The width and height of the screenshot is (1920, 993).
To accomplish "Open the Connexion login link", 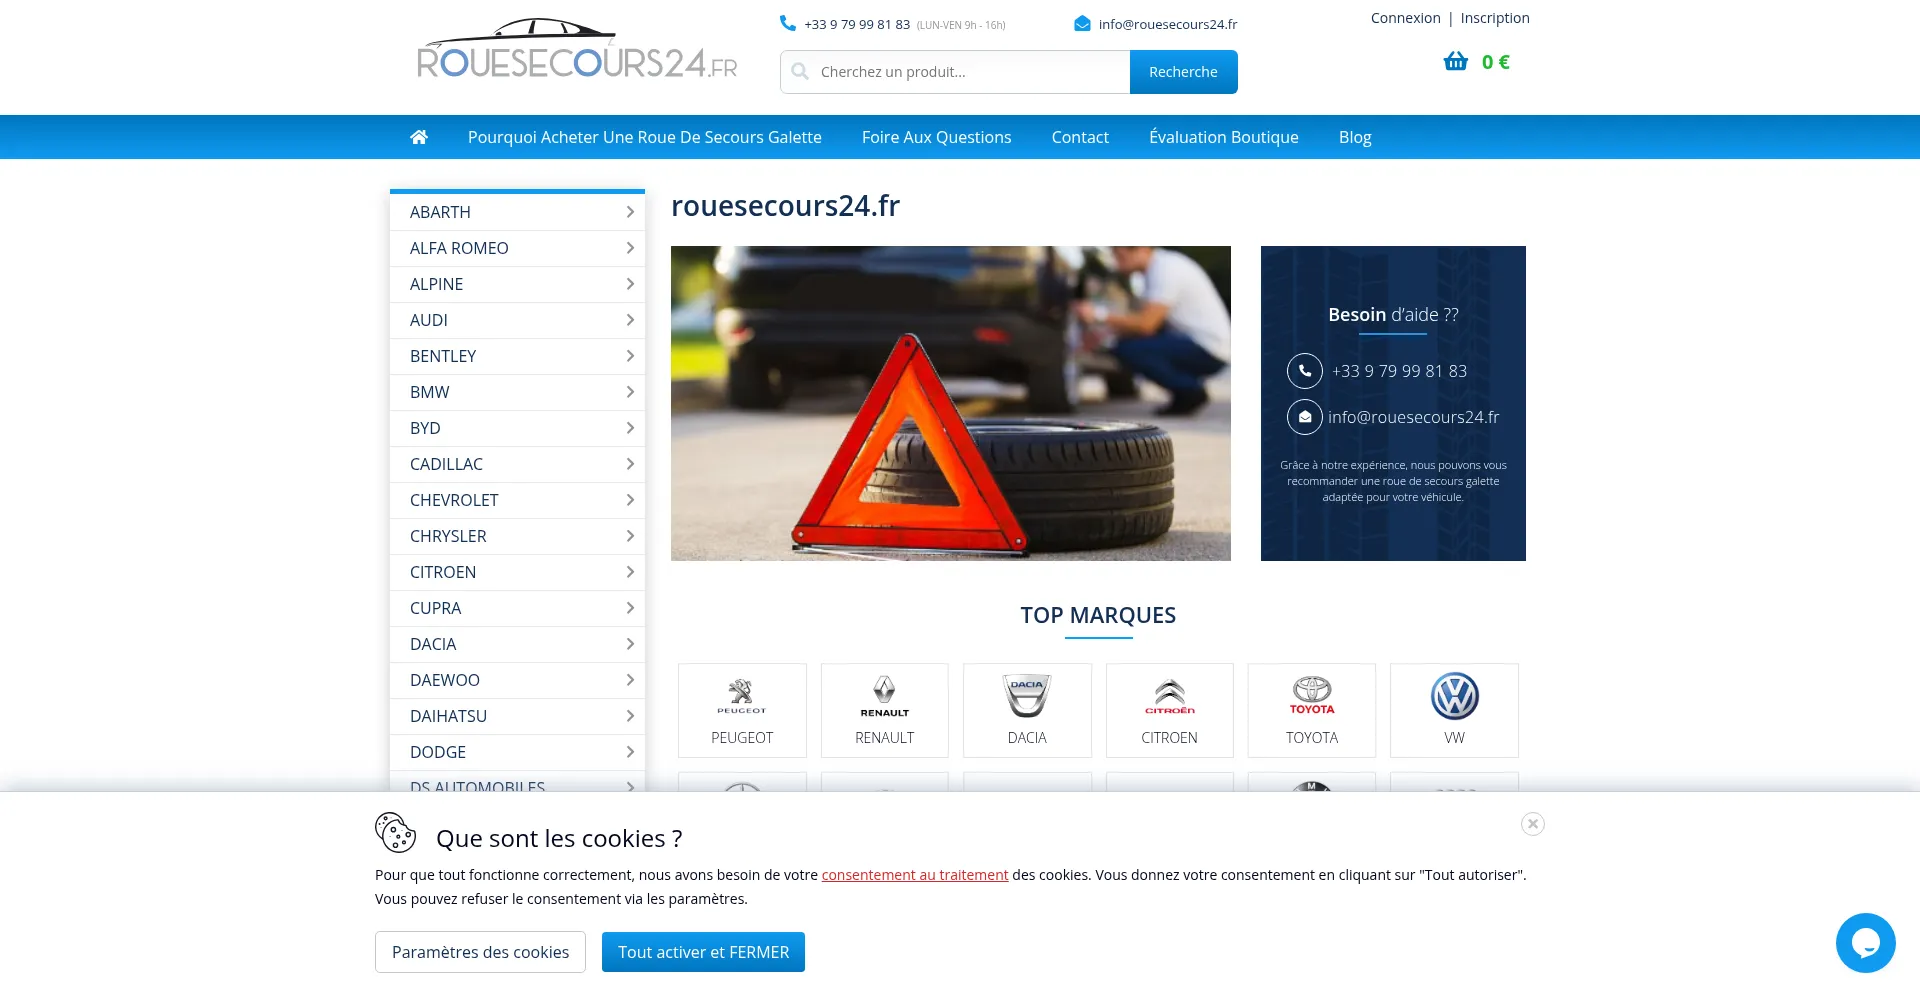I will pyautogui.click(x=1405, y=18).
